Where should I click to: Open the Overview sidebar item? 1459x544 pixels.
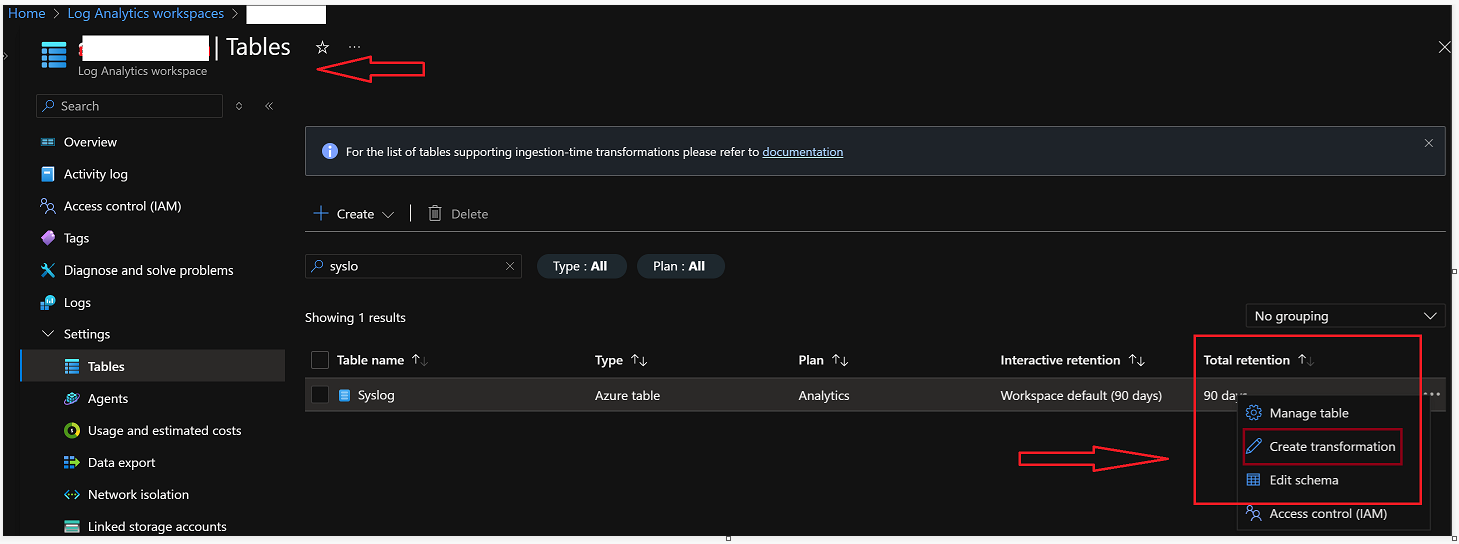(x=90, y=142)
